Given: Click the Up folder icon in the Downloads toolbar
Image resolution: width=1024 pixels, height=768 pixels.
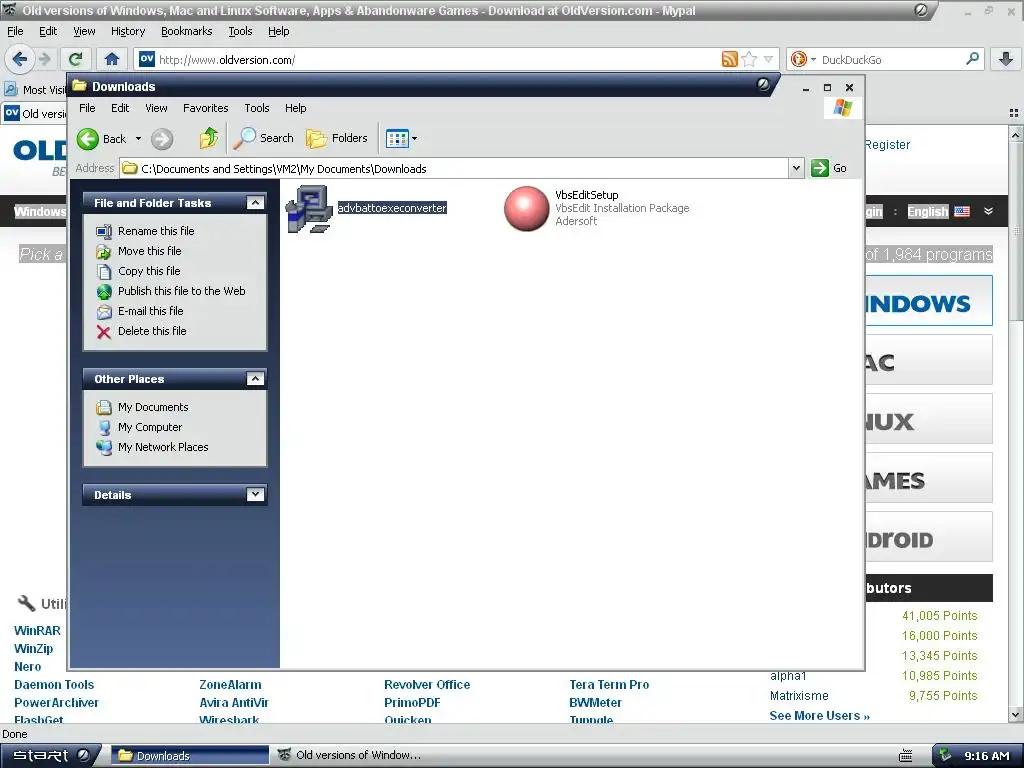Looking at the screenshot, I should click(x=208, y=138).
